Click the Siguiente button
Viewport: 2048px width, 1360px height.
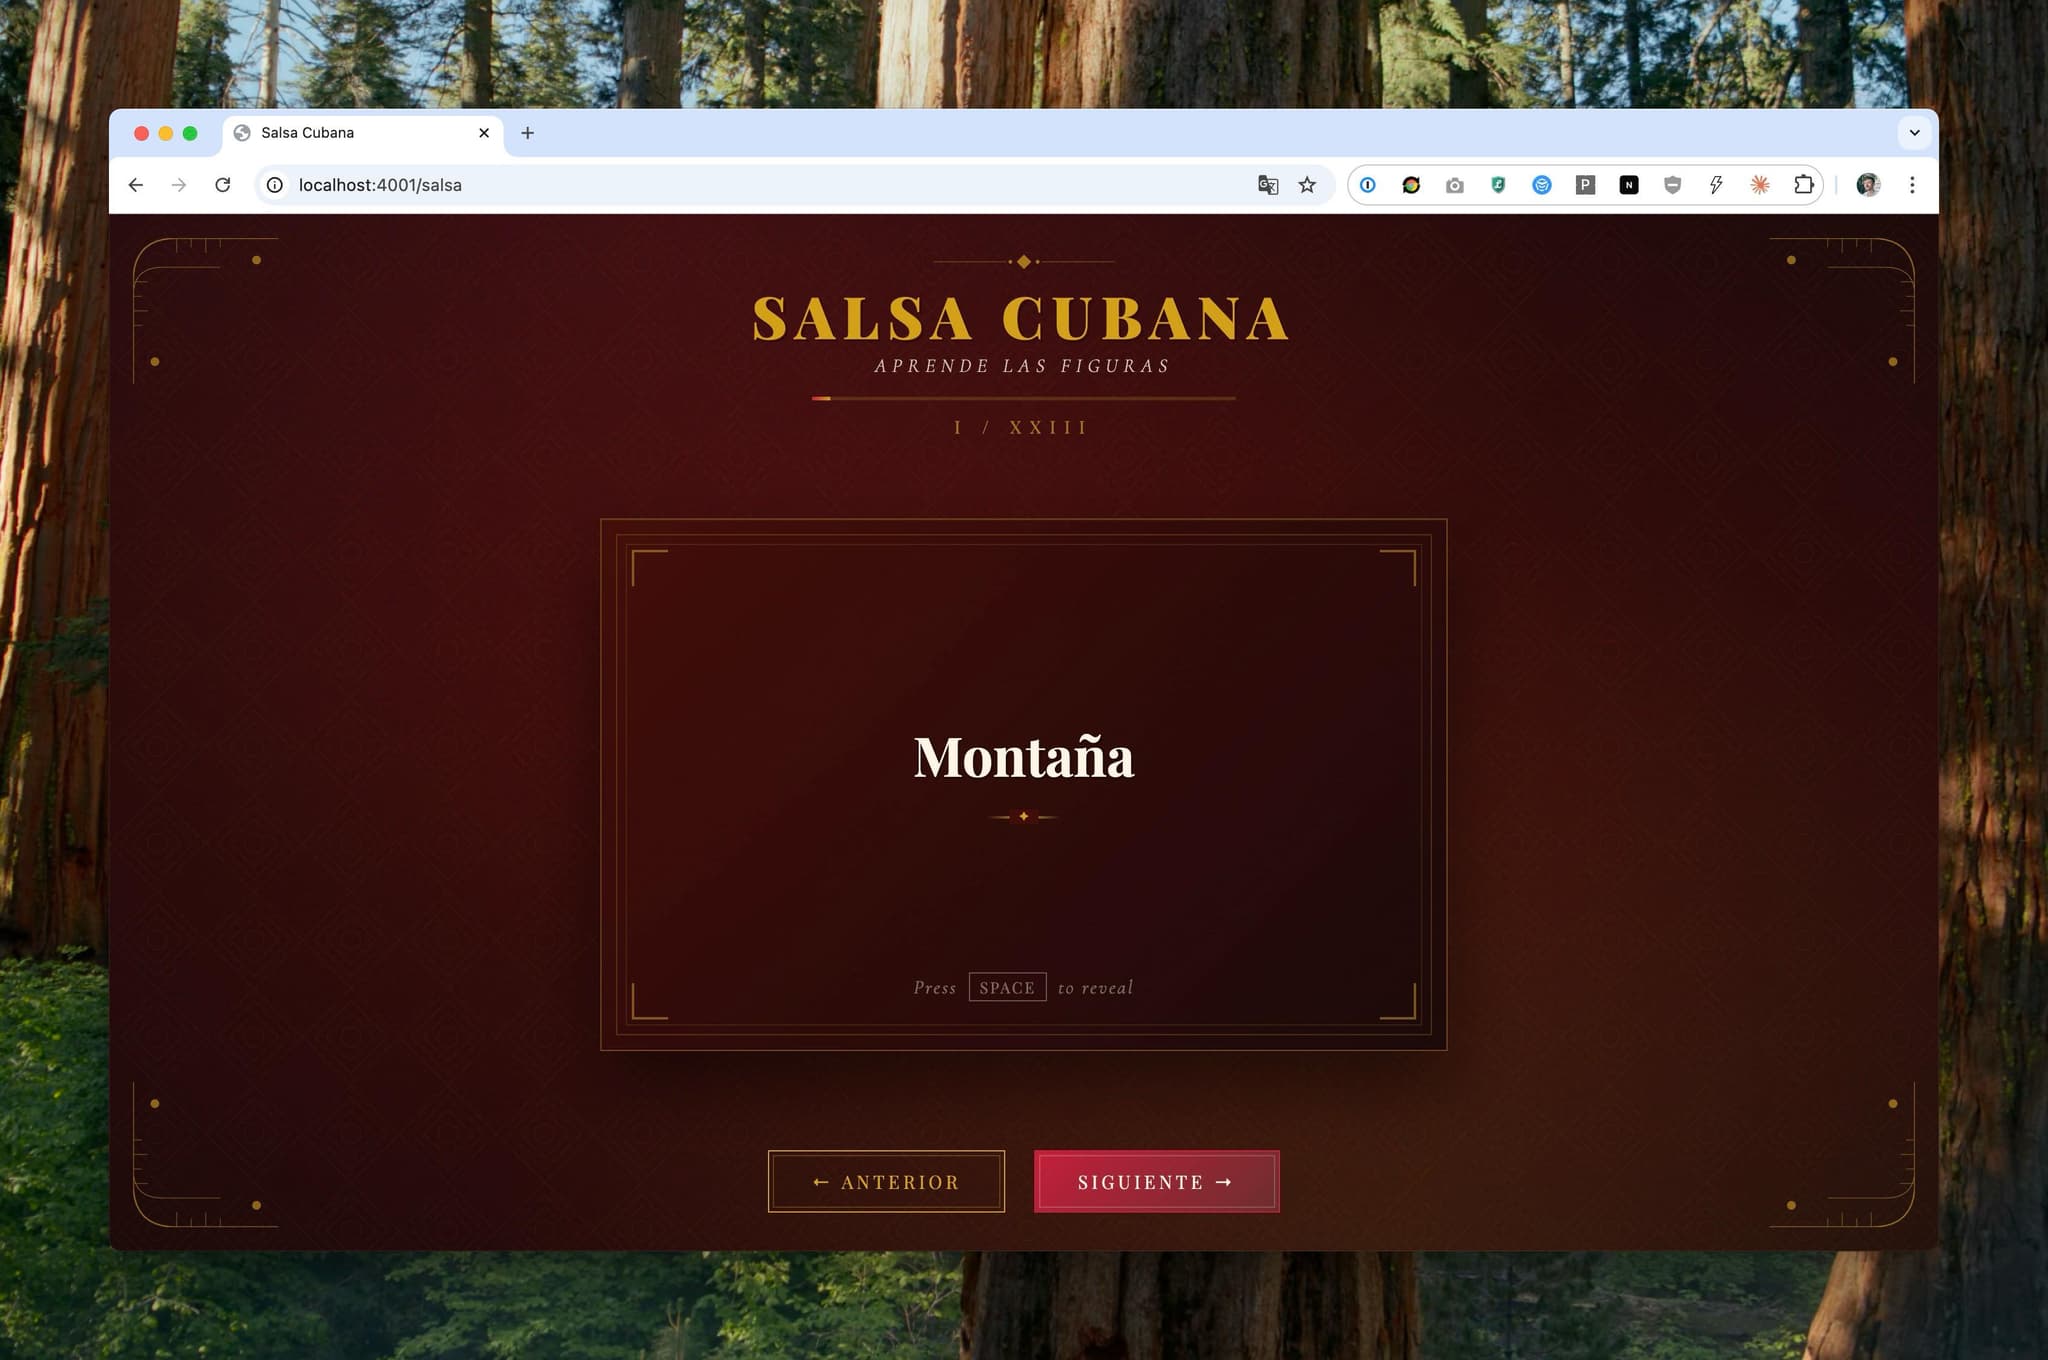coord(1156,1182)
